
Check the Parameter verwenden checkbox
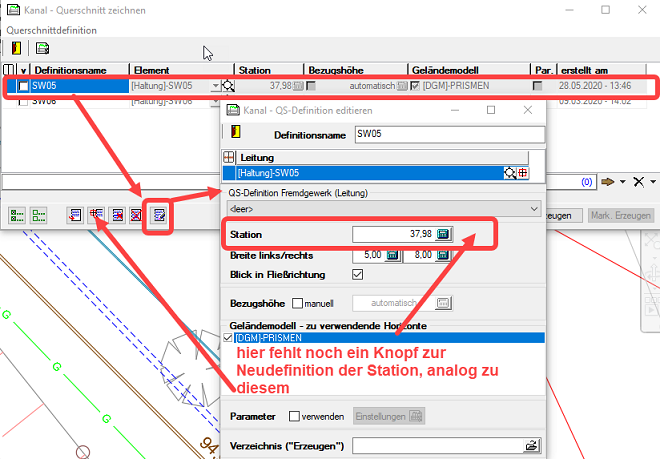pos(294,415)
